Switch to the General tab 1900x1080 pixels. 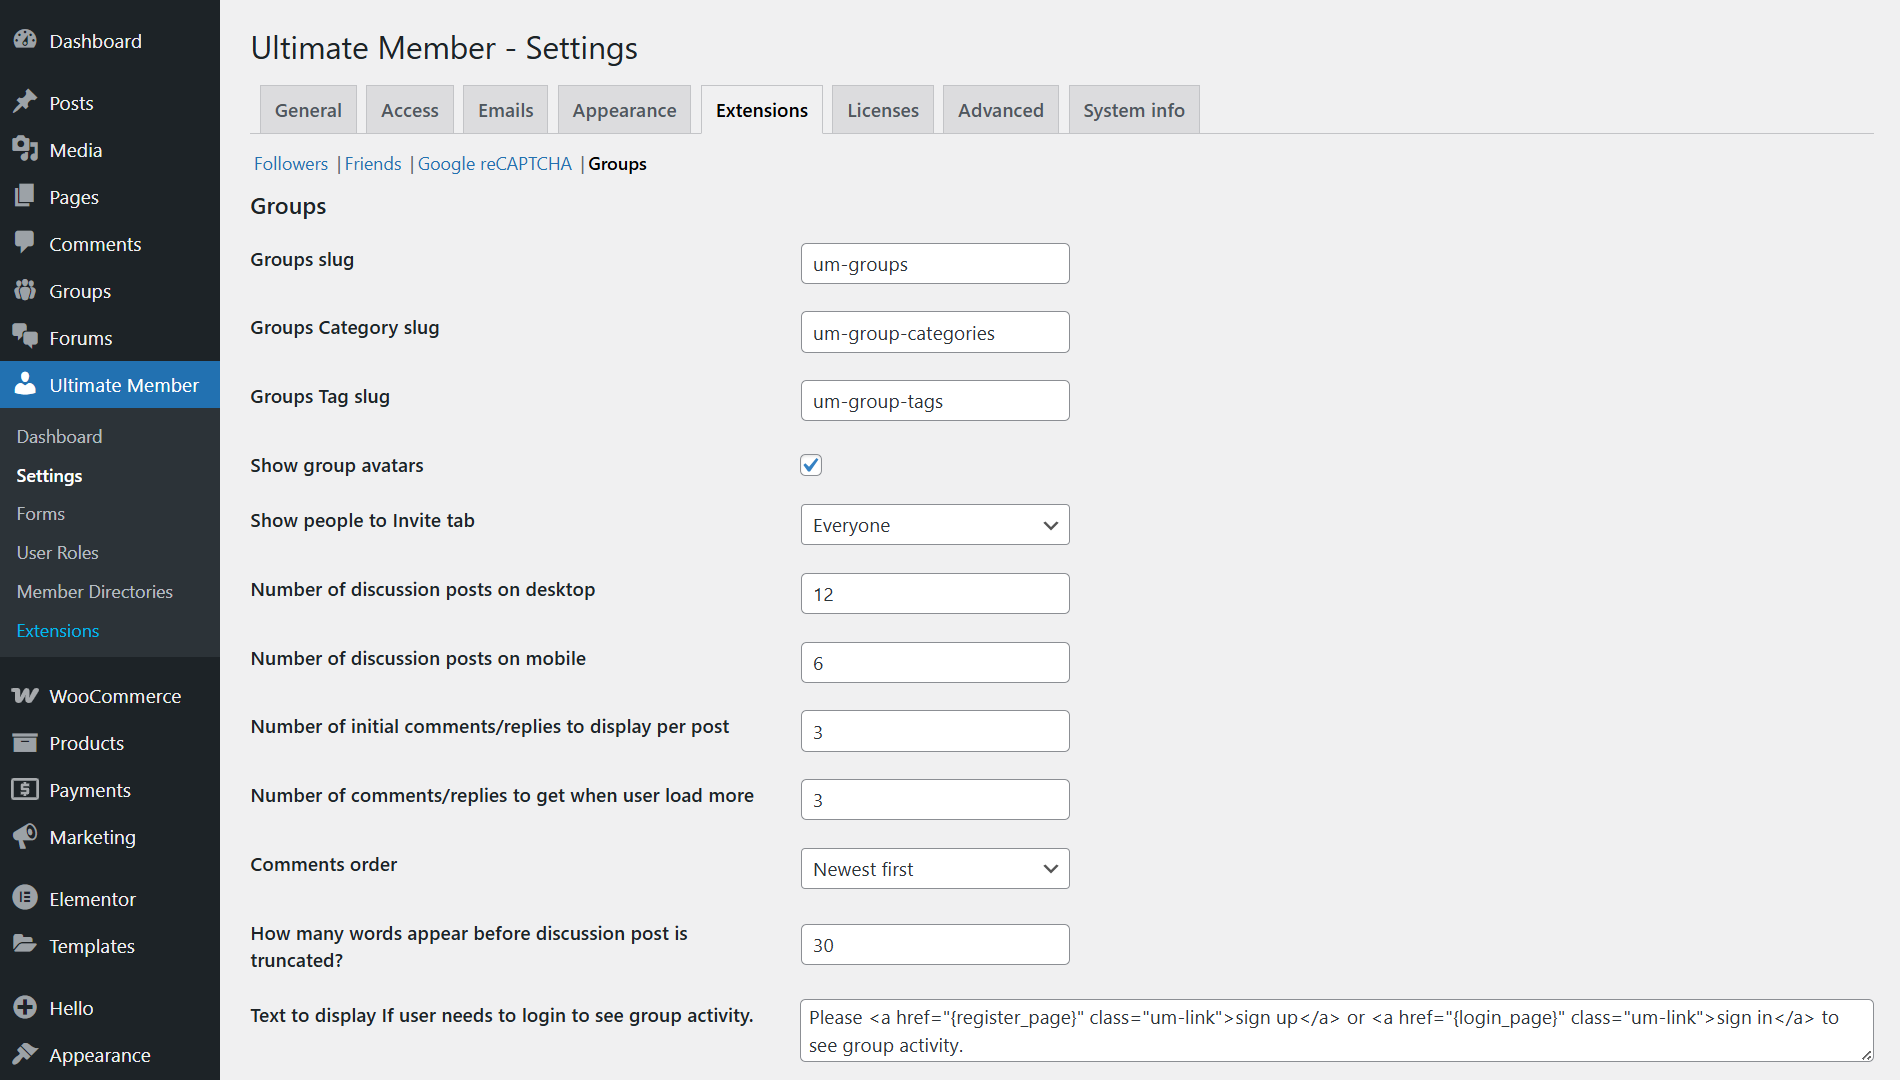coord(308,110)
